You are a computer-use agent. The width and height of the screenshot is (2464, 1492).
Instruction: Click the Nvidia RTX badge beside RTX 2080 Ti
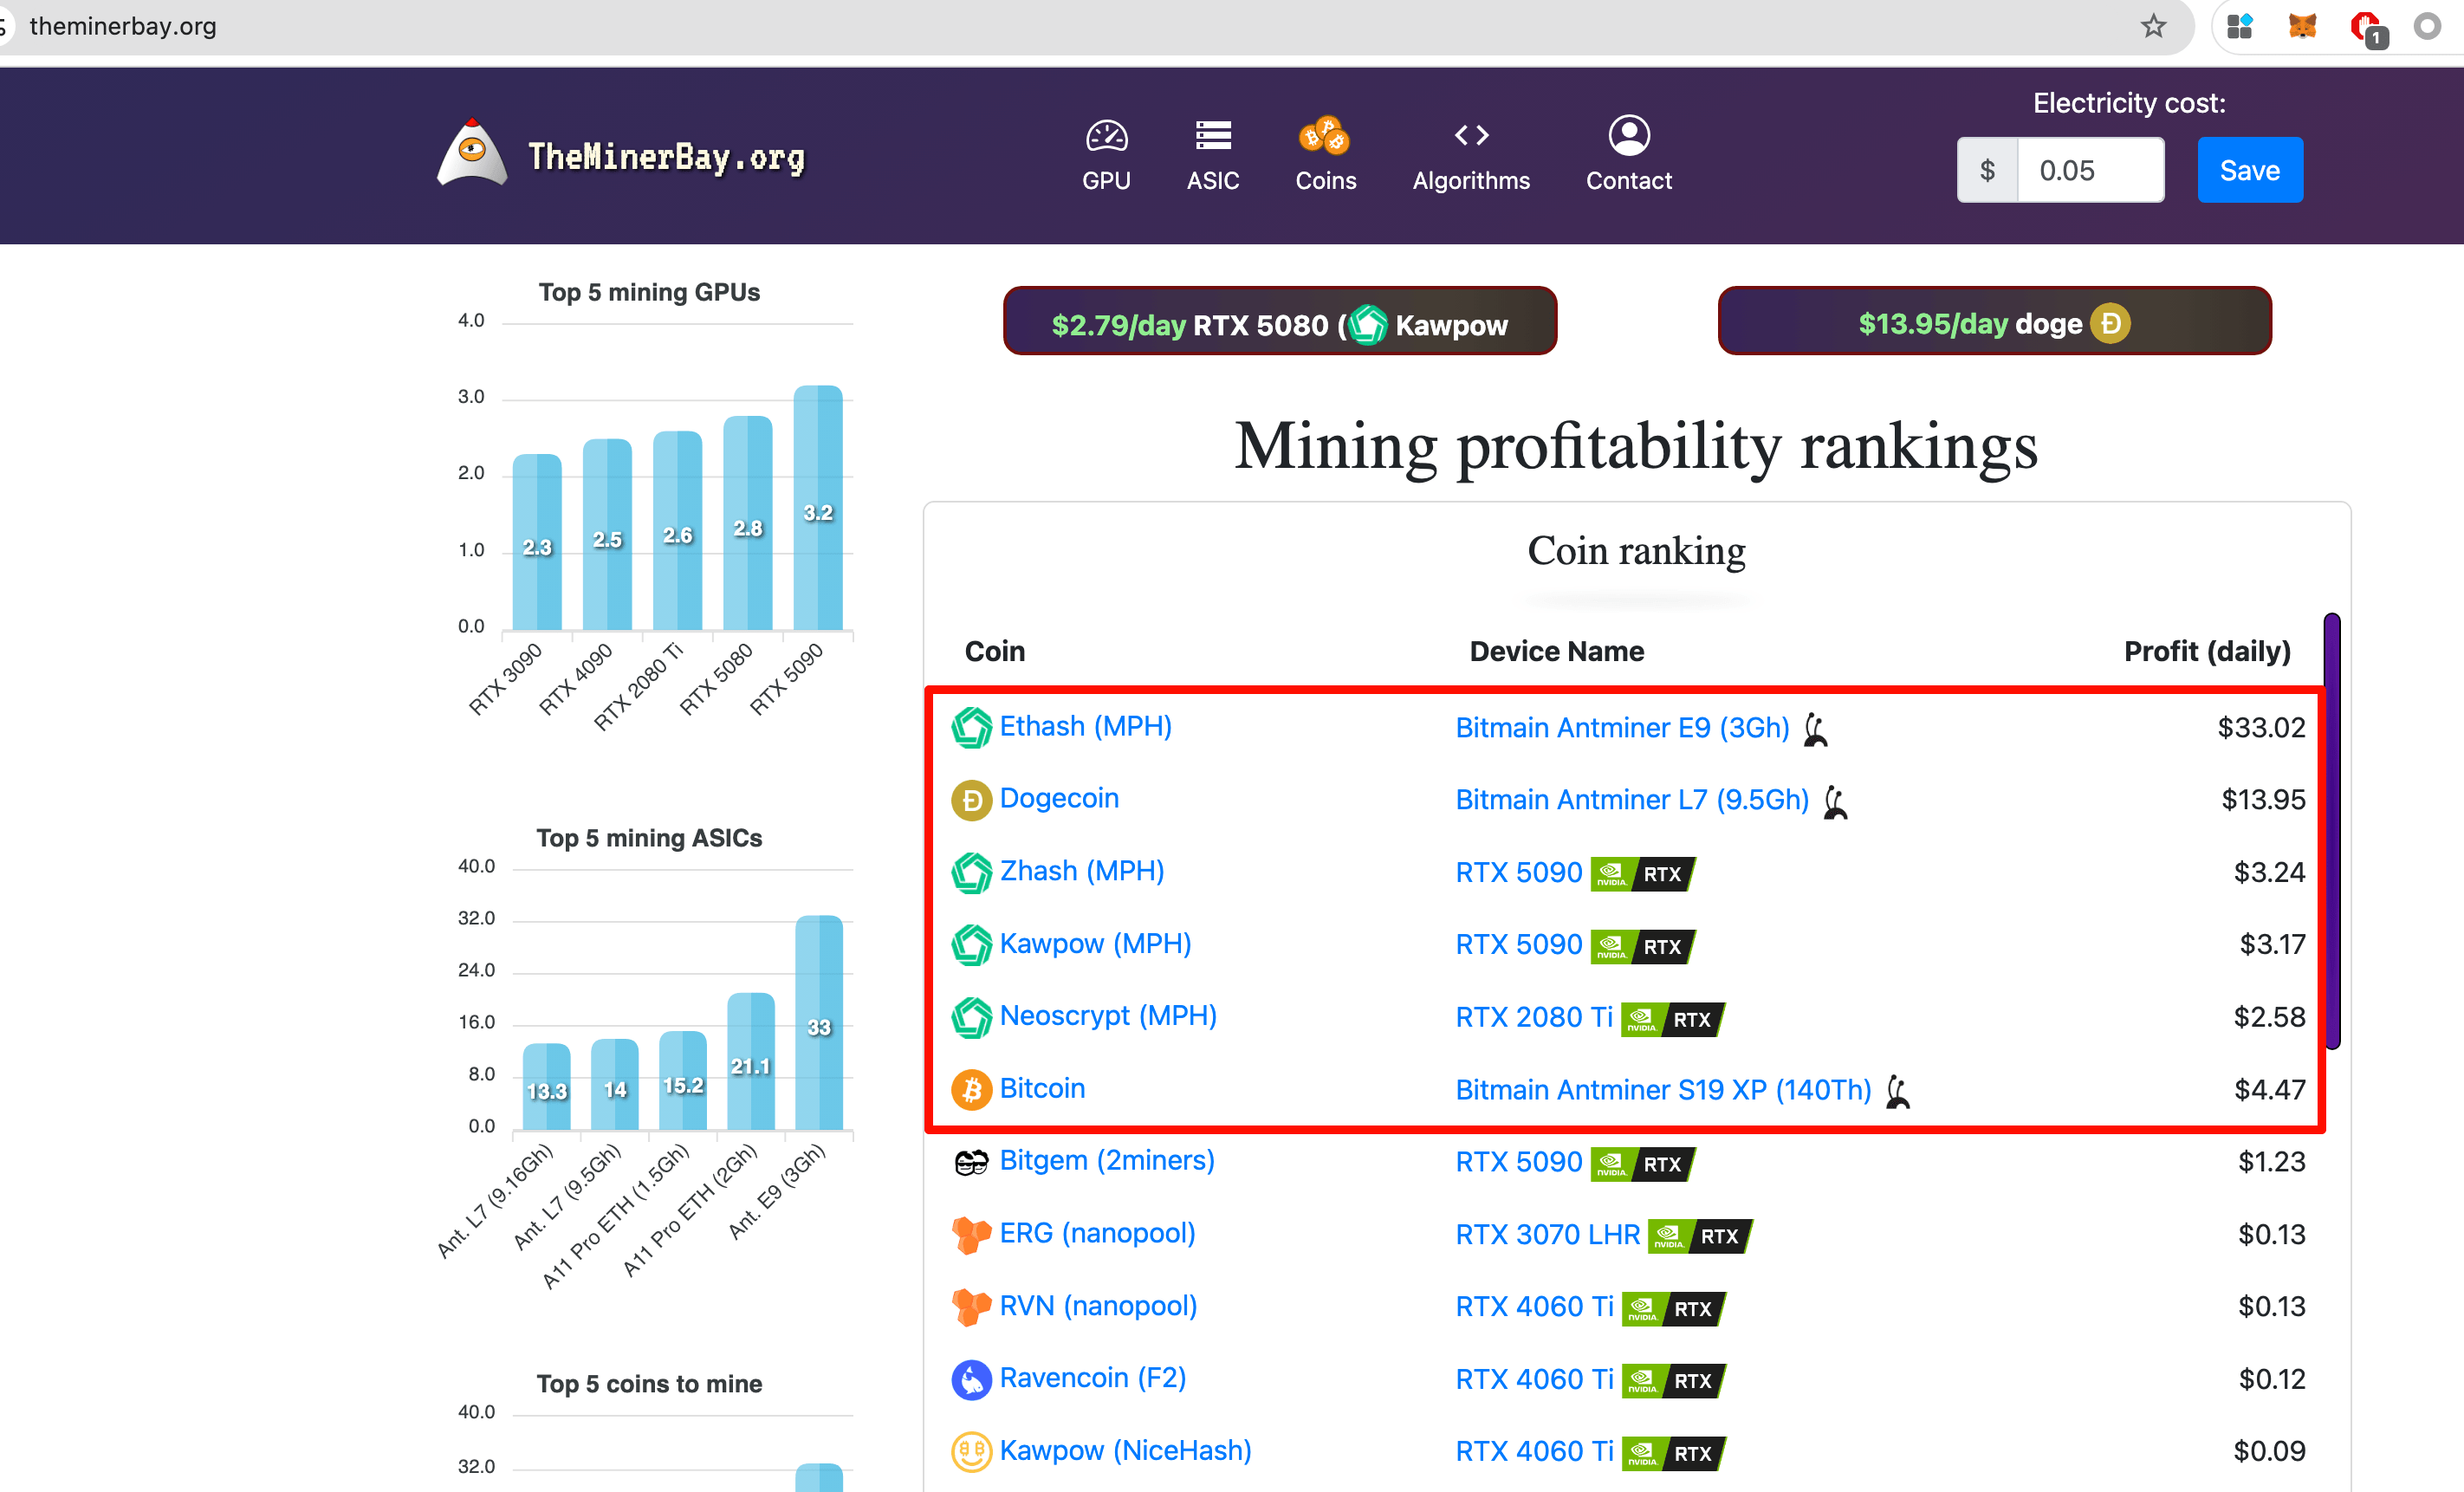pyautogui.click(x=1673, y=1019)
